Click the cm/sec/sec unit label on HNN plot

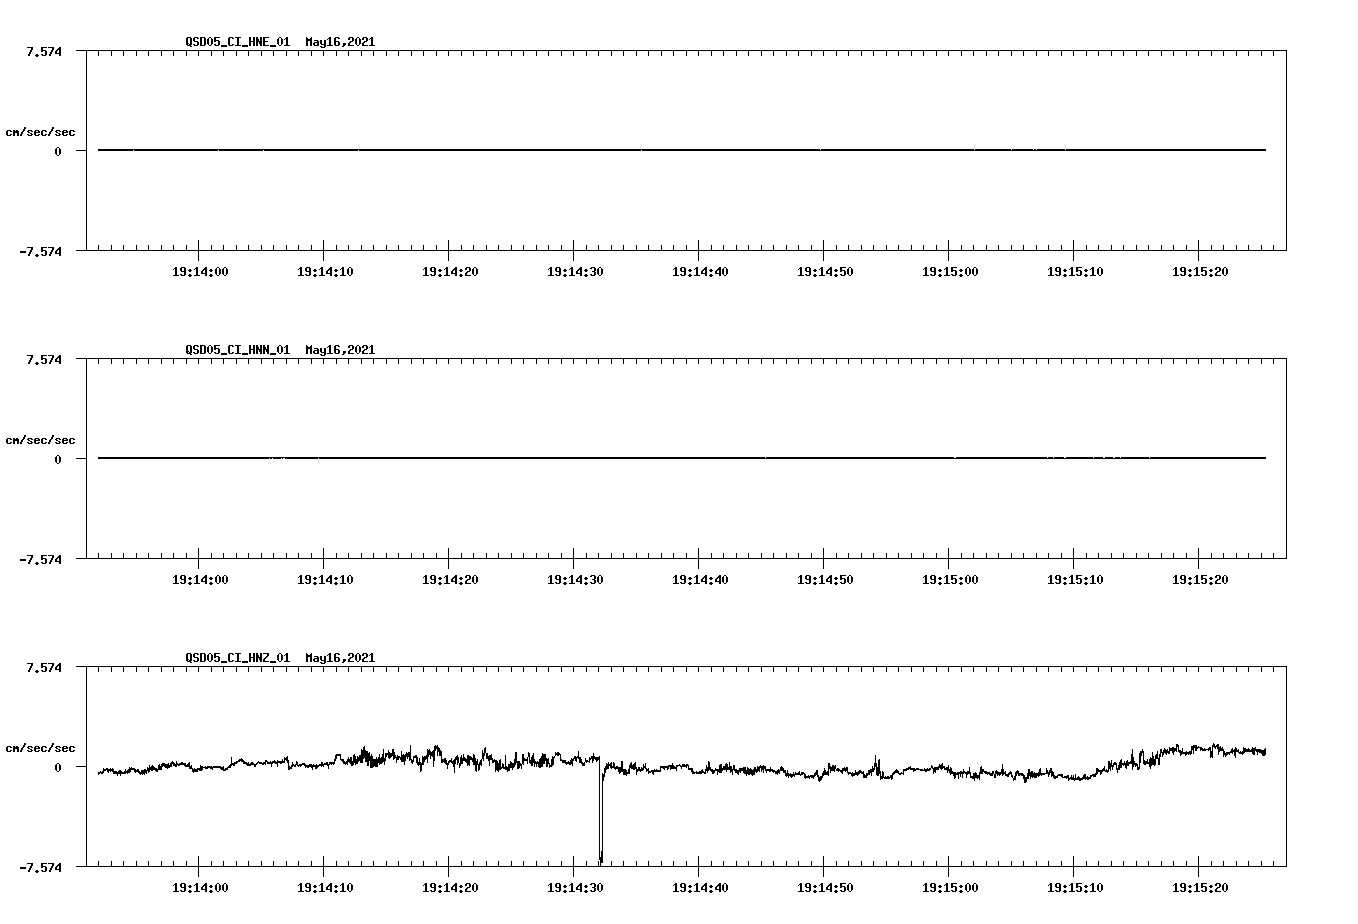click(x=41, y=439)
